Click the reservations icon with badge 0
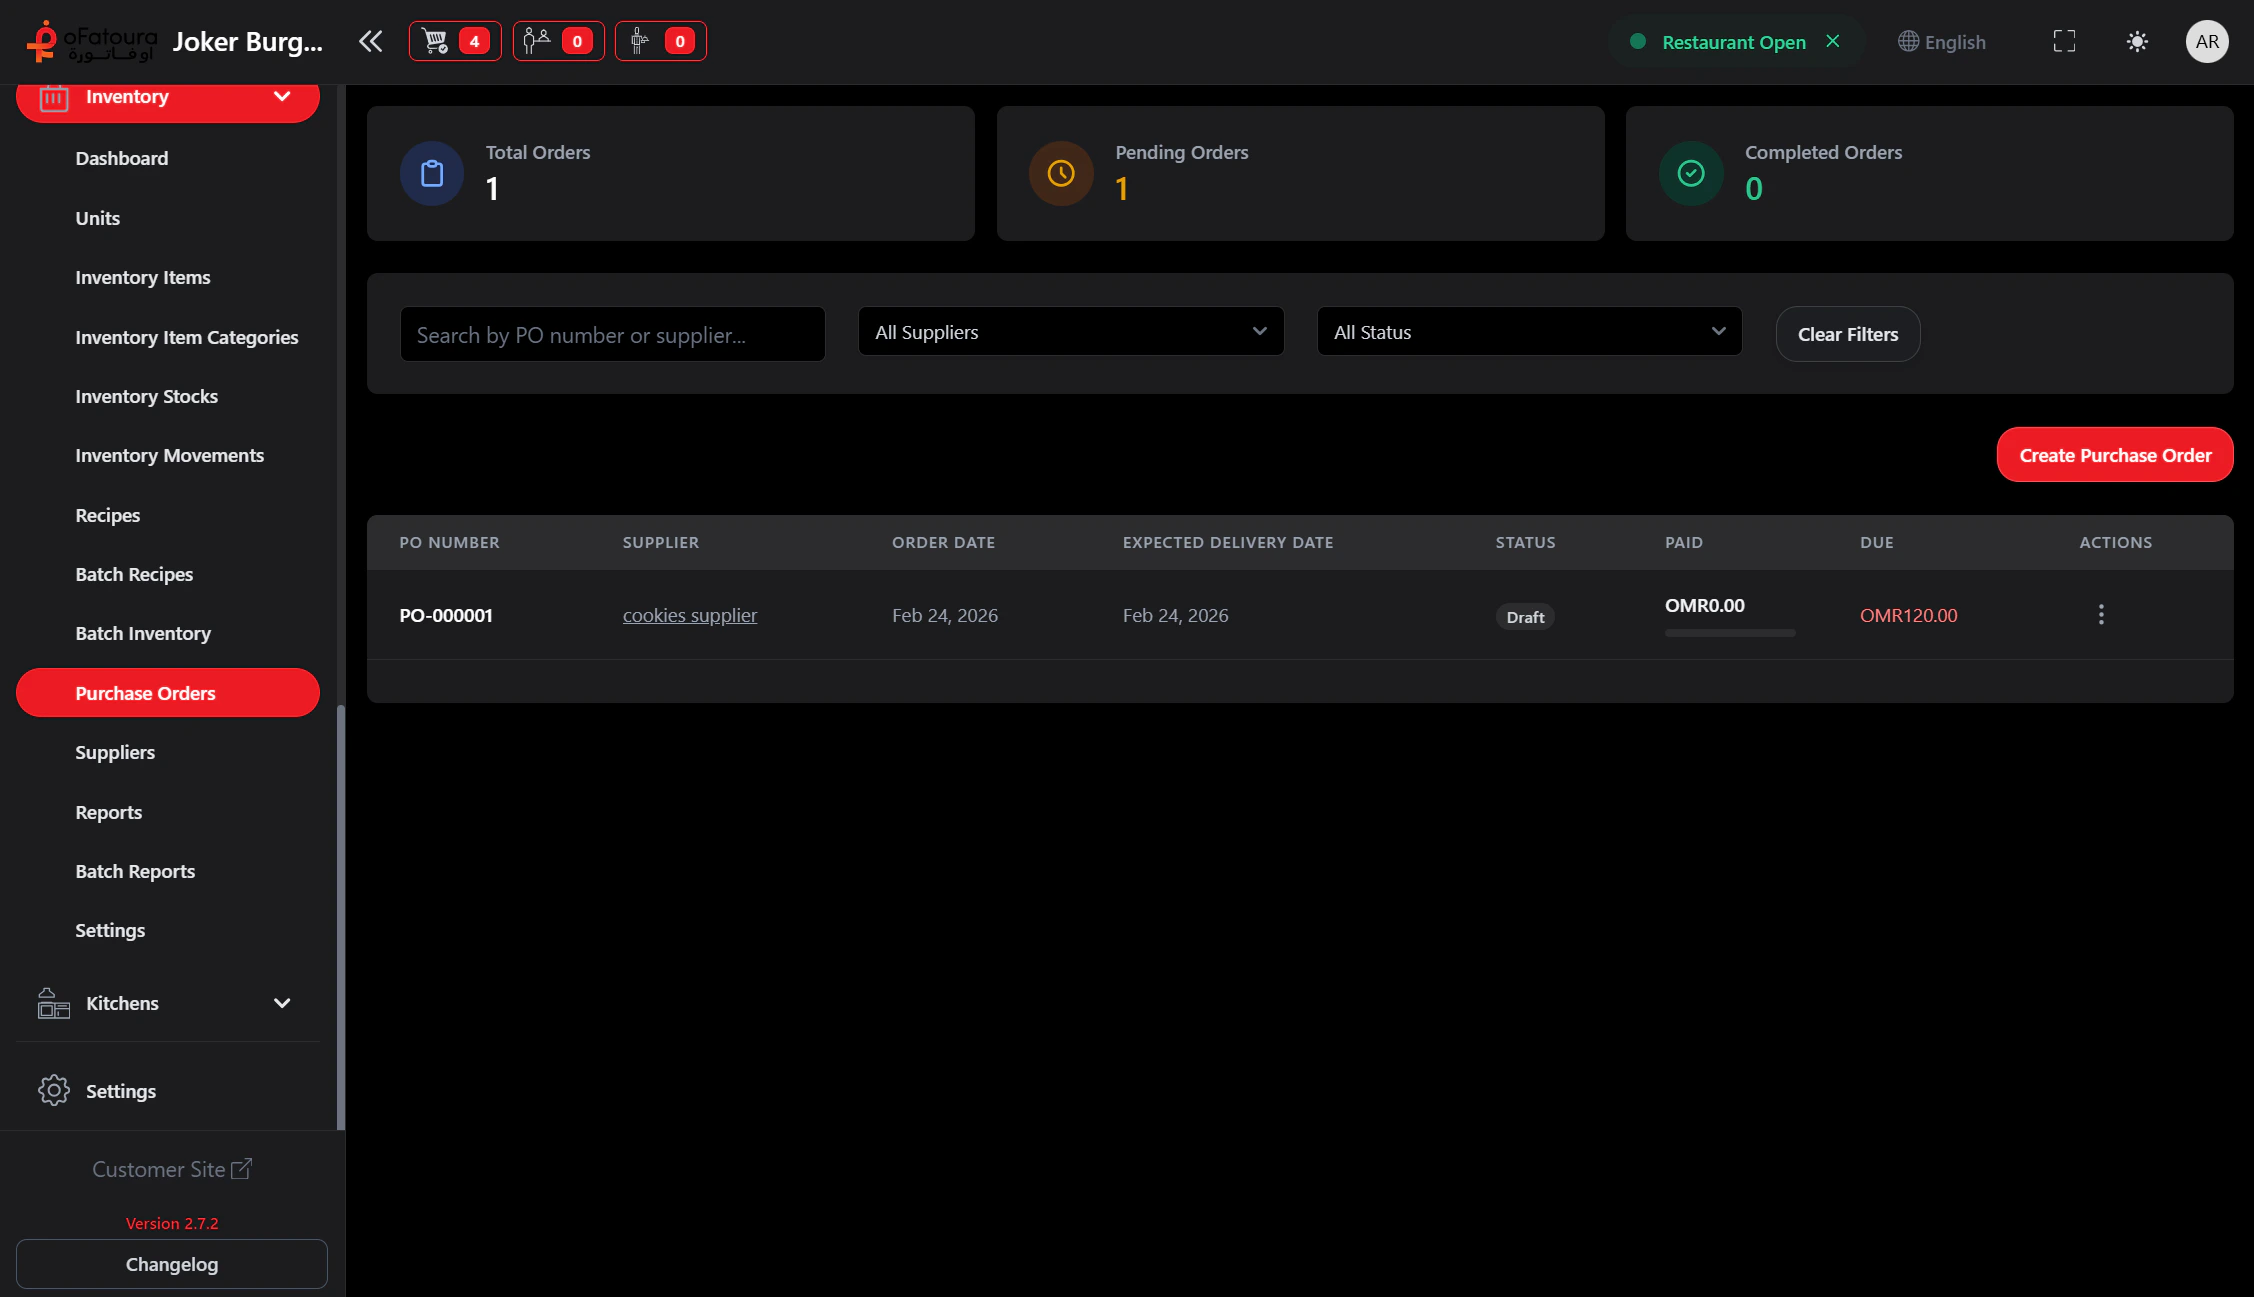 pyautogui.click(x=558, y=41)
